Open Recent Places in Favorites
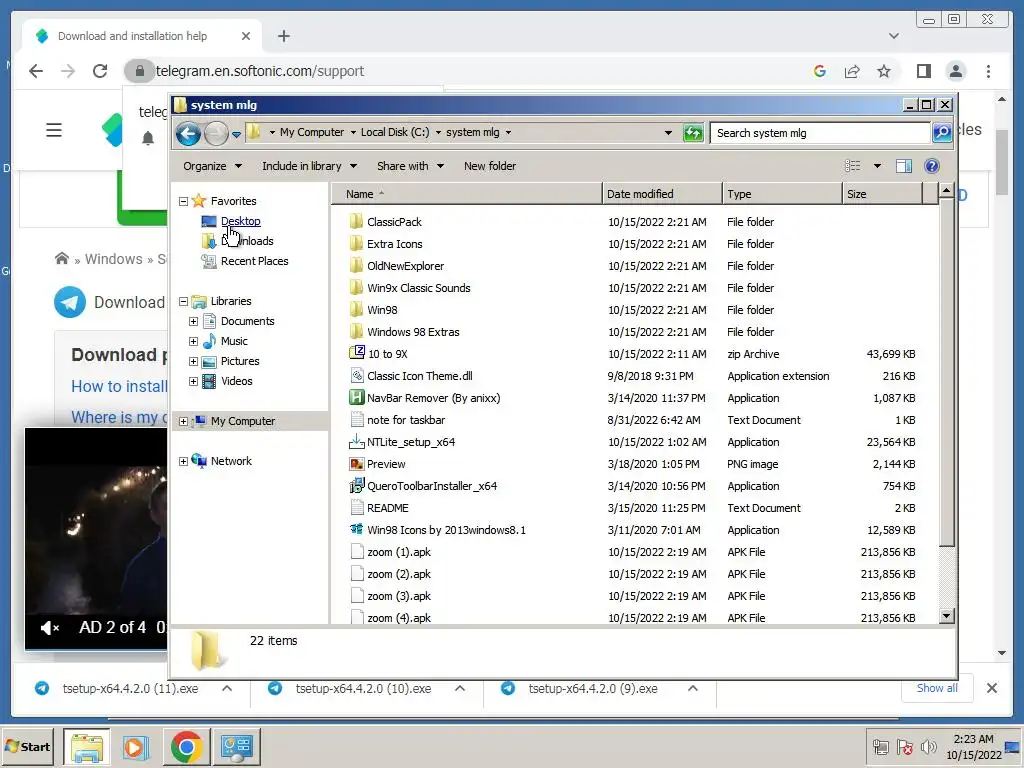1024x768 pixels. pyautogui.click(x=254, y=261)
